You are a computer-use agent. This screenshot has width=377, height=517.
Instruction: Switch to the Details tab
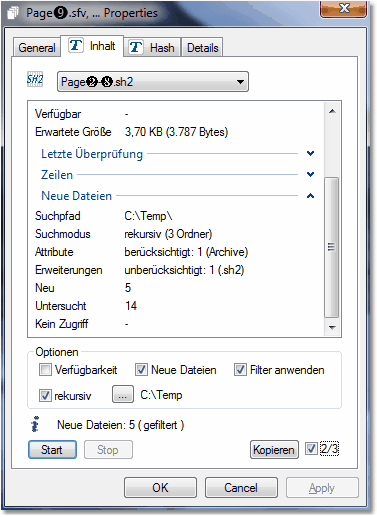[x=202, y=48]
